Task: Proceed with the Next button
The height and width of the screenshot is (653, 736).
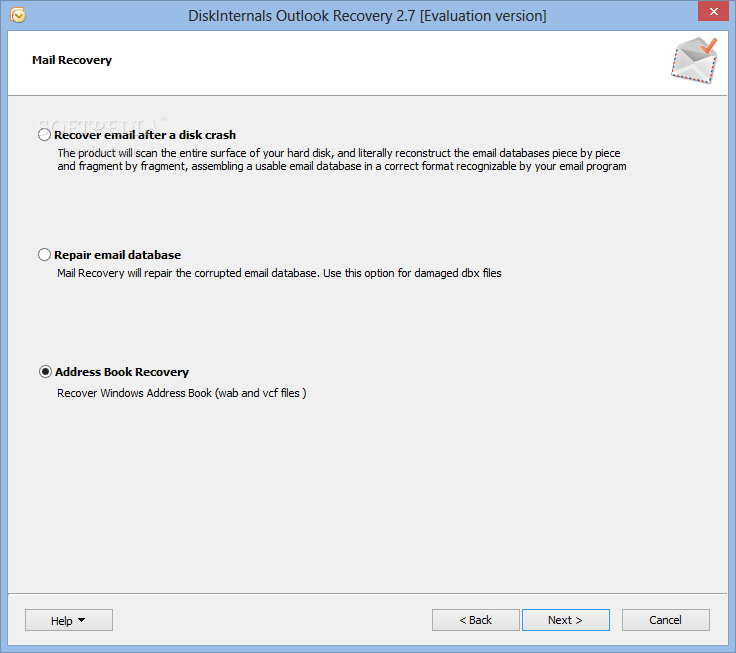Action: 566,620
